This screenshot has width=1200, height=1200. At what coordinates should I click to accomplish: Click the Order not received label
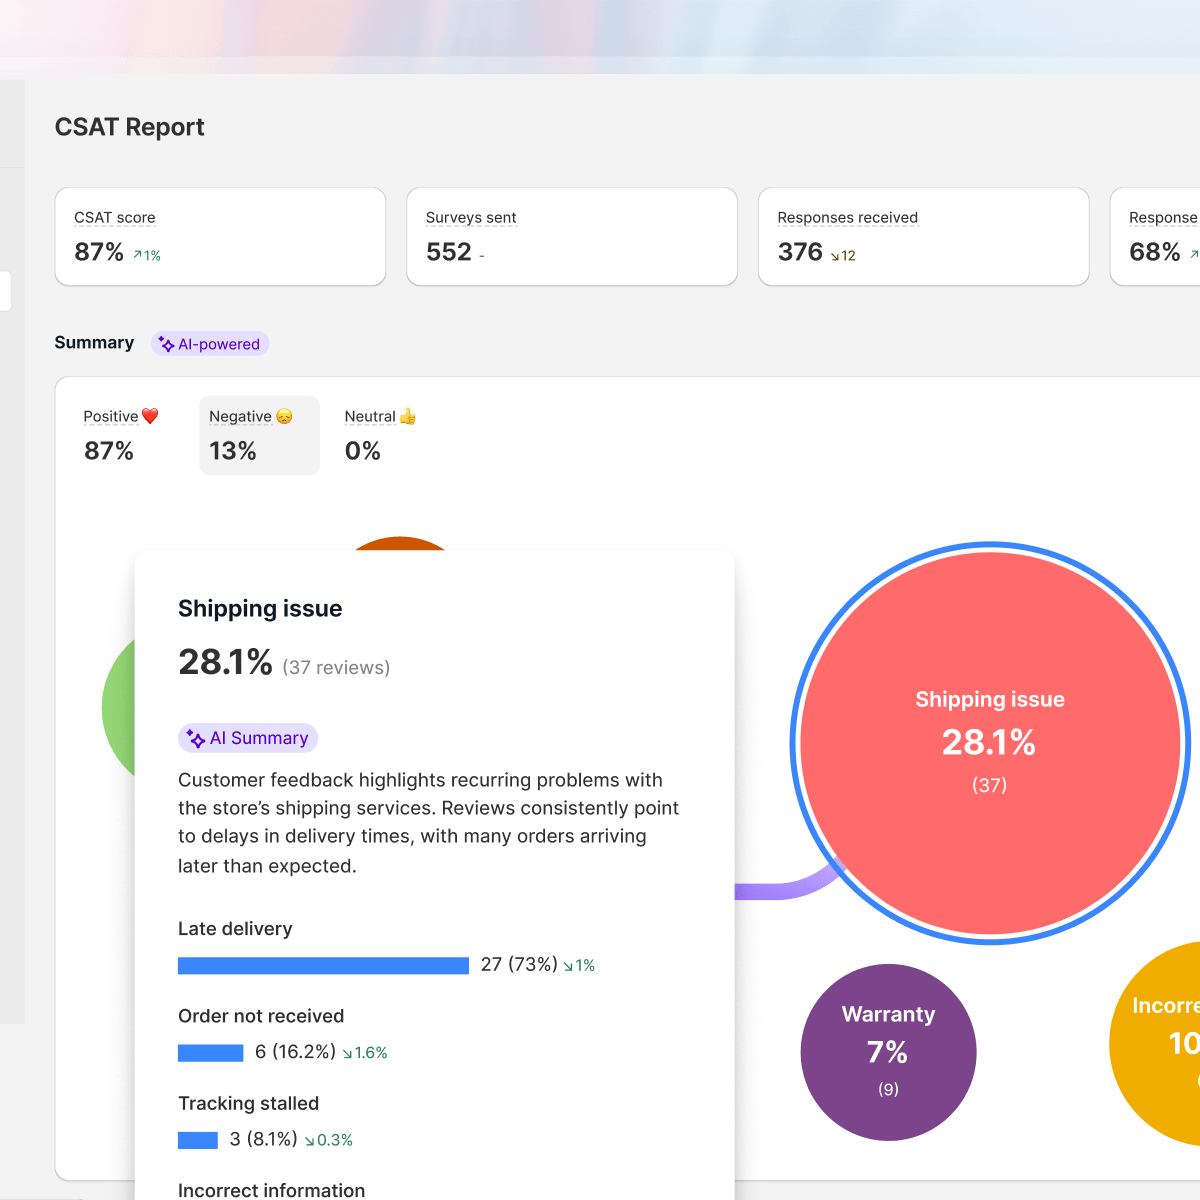[261, 1016]
